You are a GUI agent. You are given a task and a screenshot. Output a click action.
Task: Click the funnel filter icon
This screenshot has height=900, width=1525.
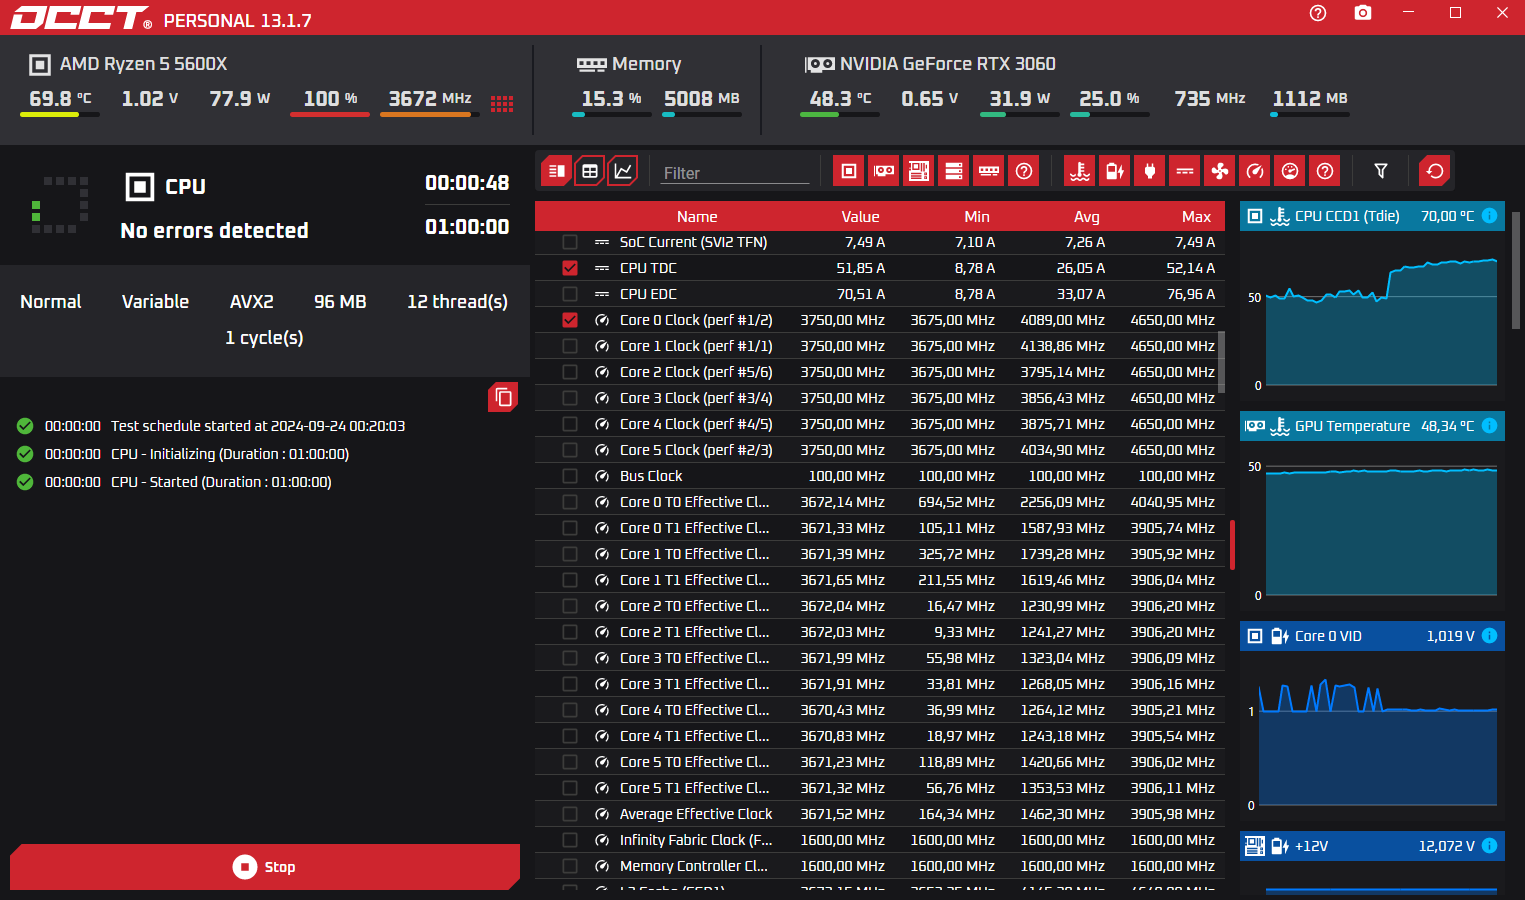coord(1381,171)
